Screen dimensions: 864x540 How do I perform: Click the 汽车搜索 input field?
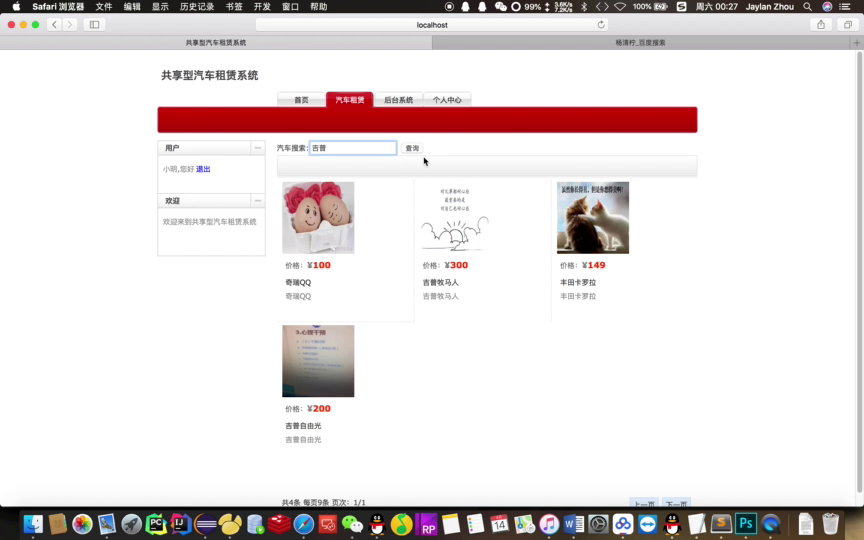pyautogui.click(x=353, y=148)
